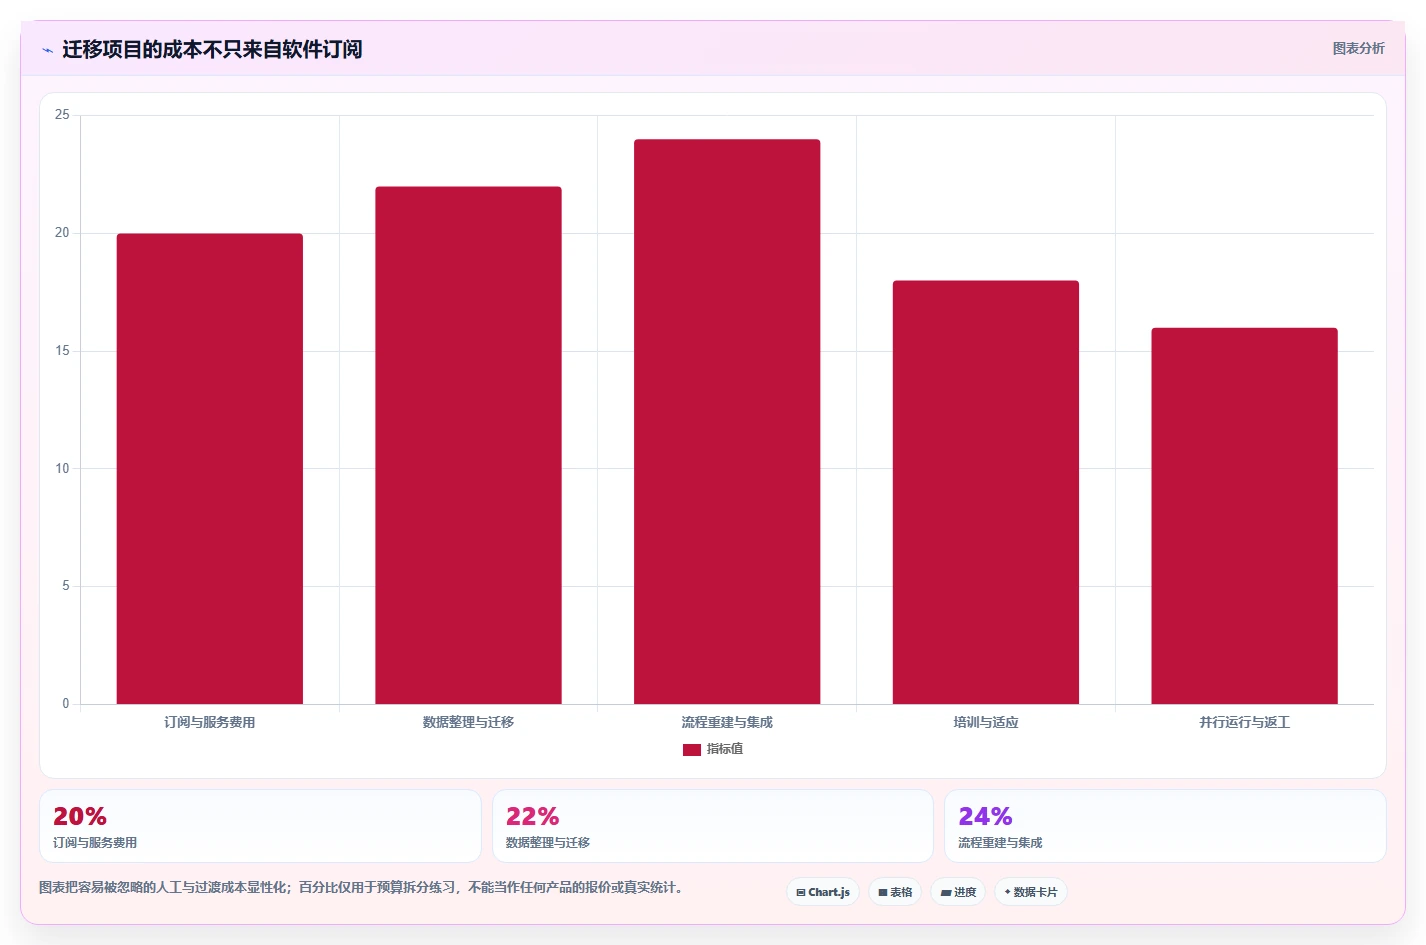1426x945 pixels.
Task: Click the y-axis value 25
Action: click(x=62, y=115)
